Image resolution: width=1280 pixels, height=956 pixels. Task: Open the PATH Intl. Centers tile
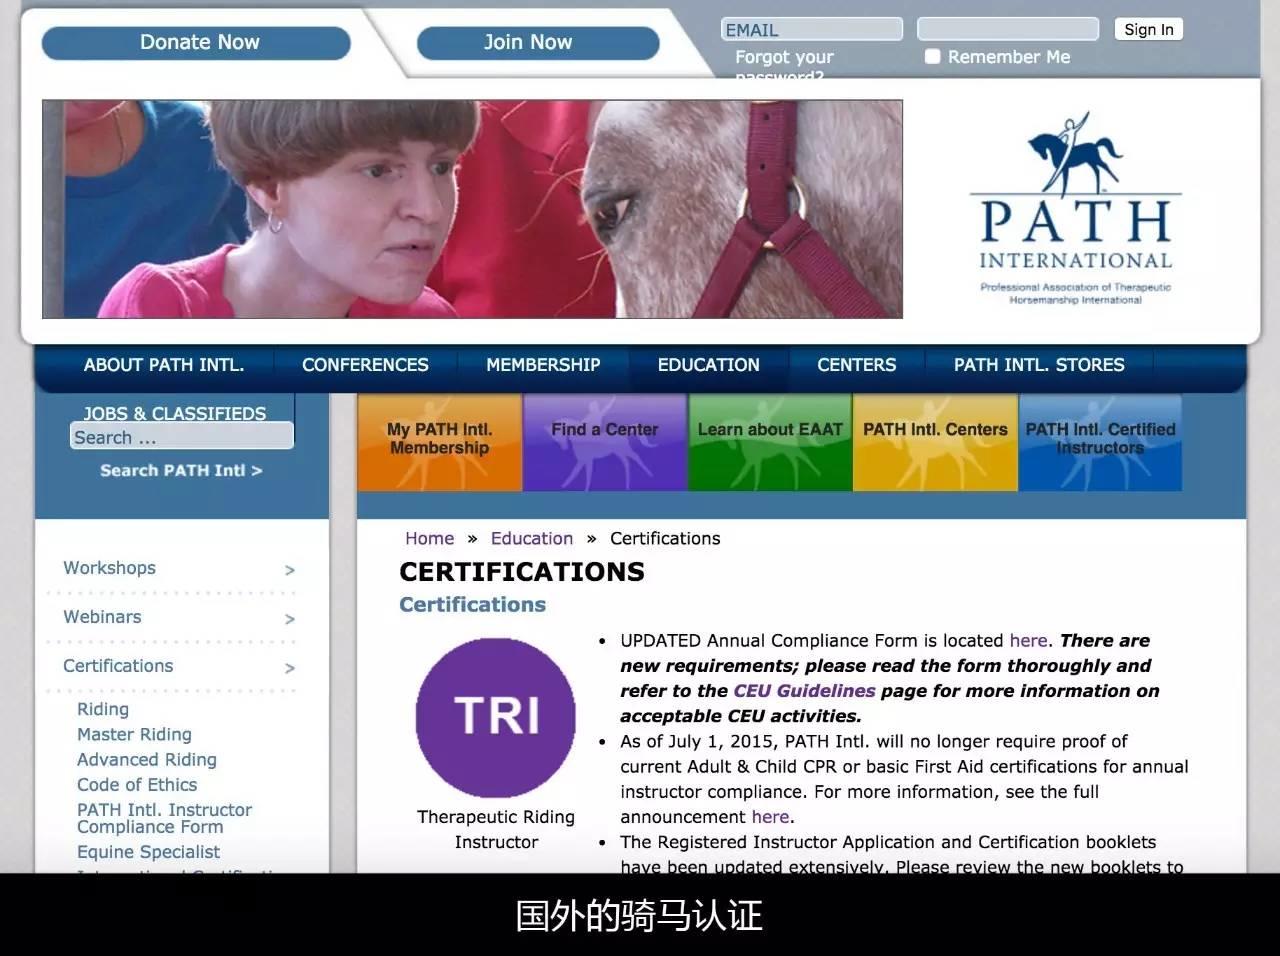(935, 442)
